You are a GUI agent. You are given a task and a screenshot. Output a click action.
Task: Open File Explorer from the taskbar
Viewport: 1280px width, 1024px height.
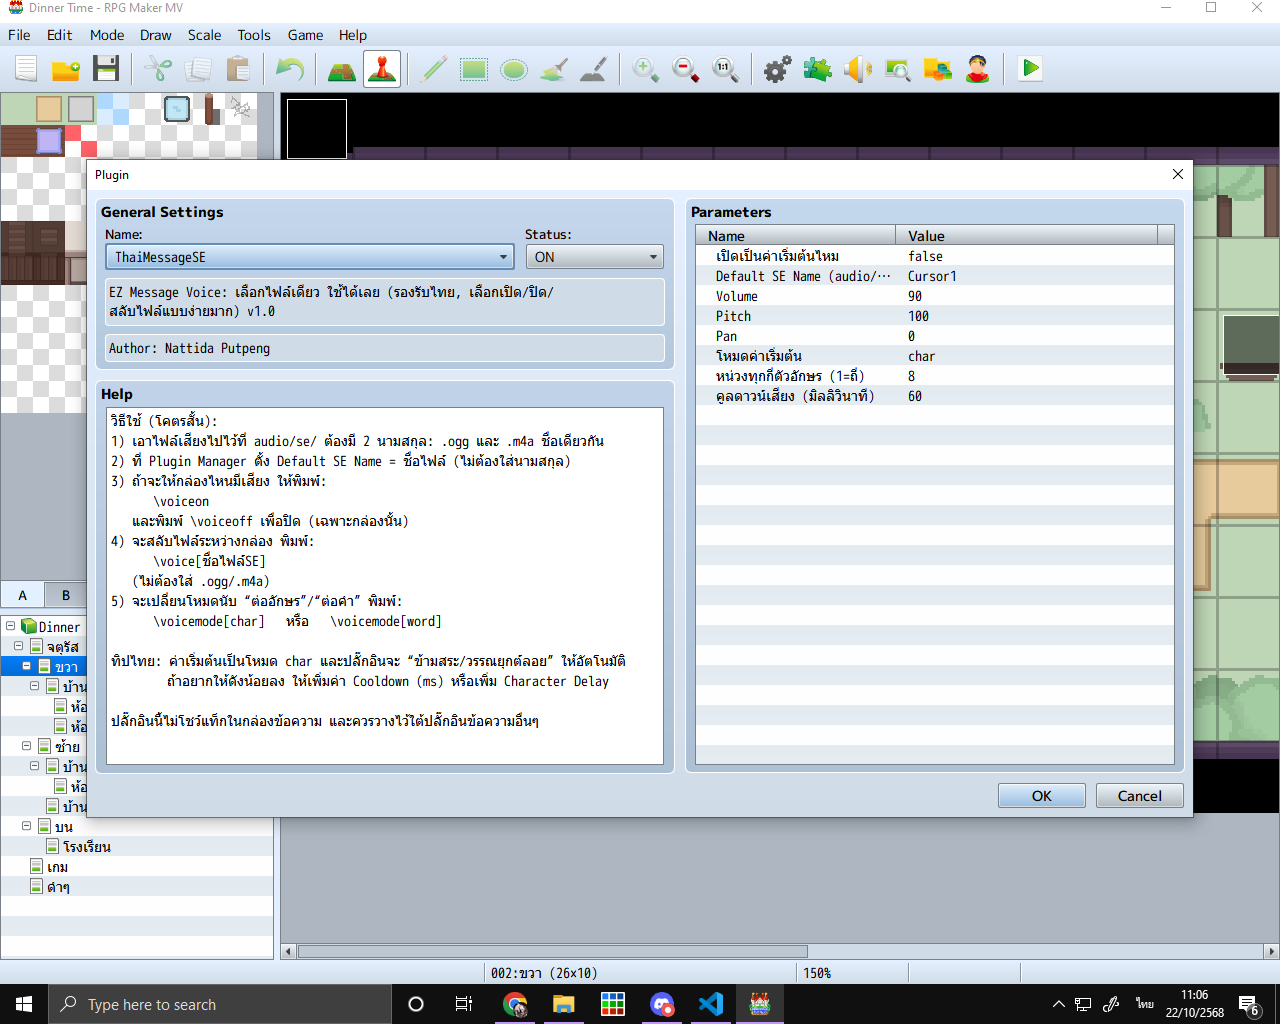[564, 1004]
